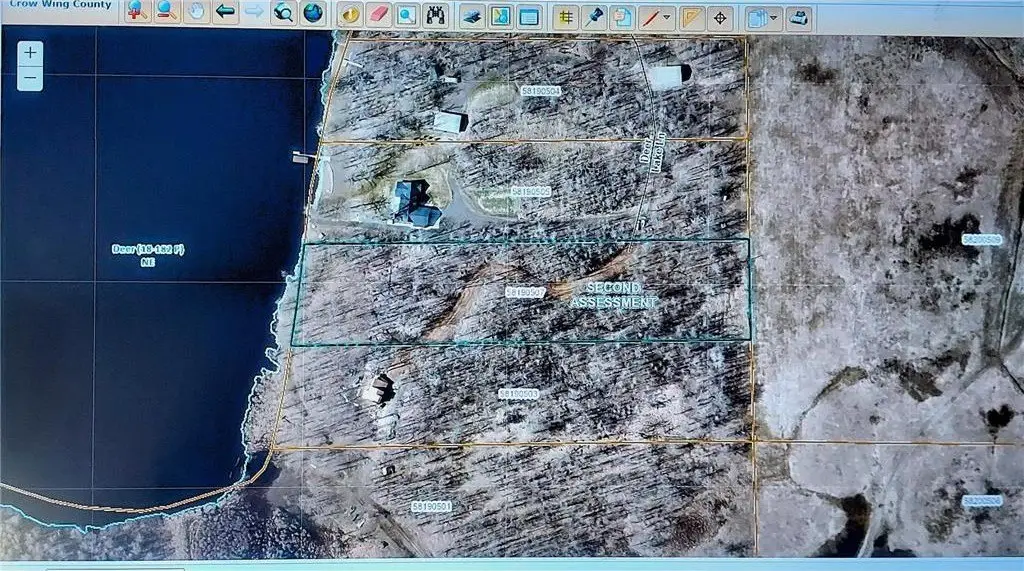
Task: Expand the export pages dropdown arrow
Action: [775, 18]
